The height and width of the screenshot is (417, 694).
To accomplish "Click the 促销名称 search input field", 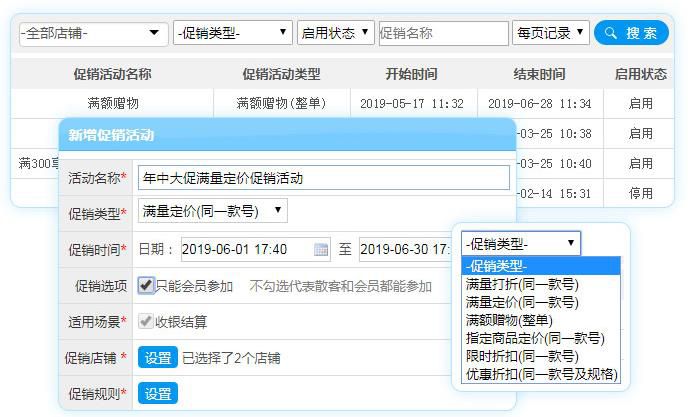I will [443, 33].
